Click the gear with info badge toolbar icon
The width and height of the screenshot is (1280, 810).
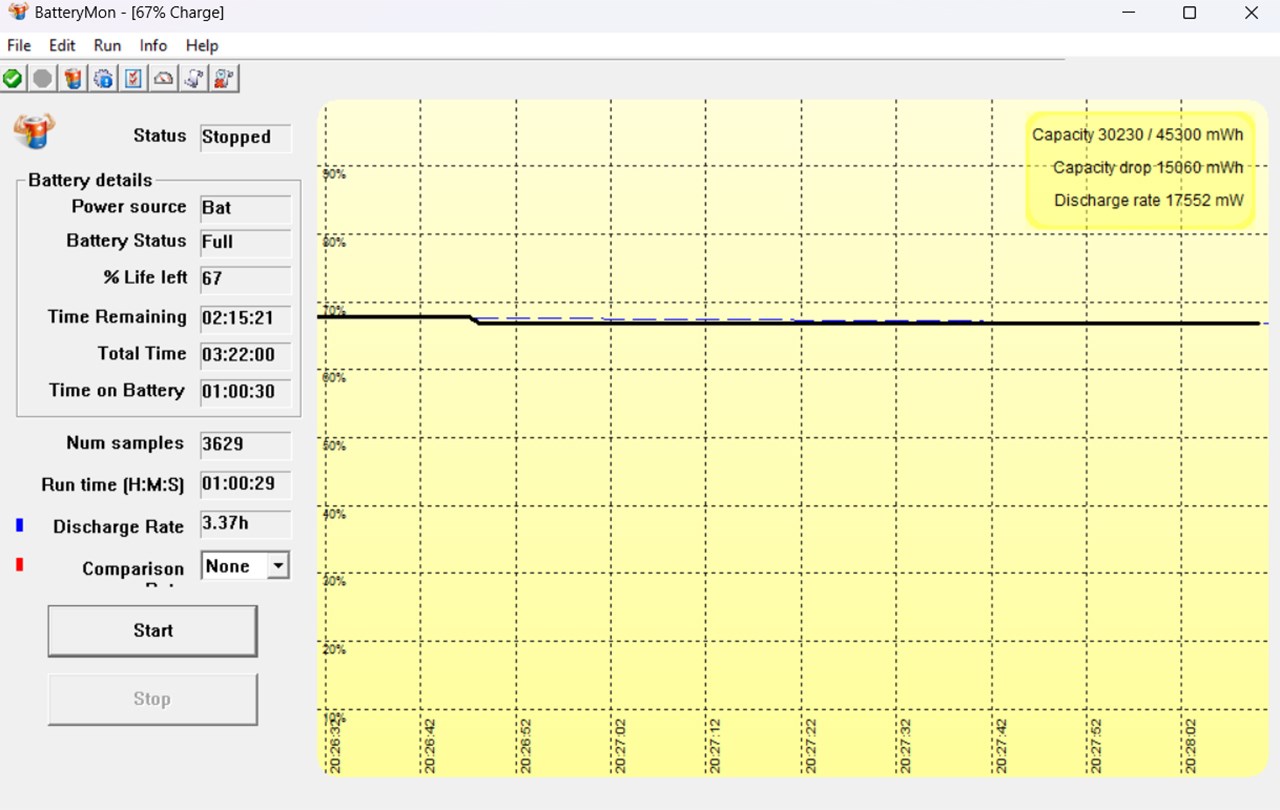(x=103, y=78)
